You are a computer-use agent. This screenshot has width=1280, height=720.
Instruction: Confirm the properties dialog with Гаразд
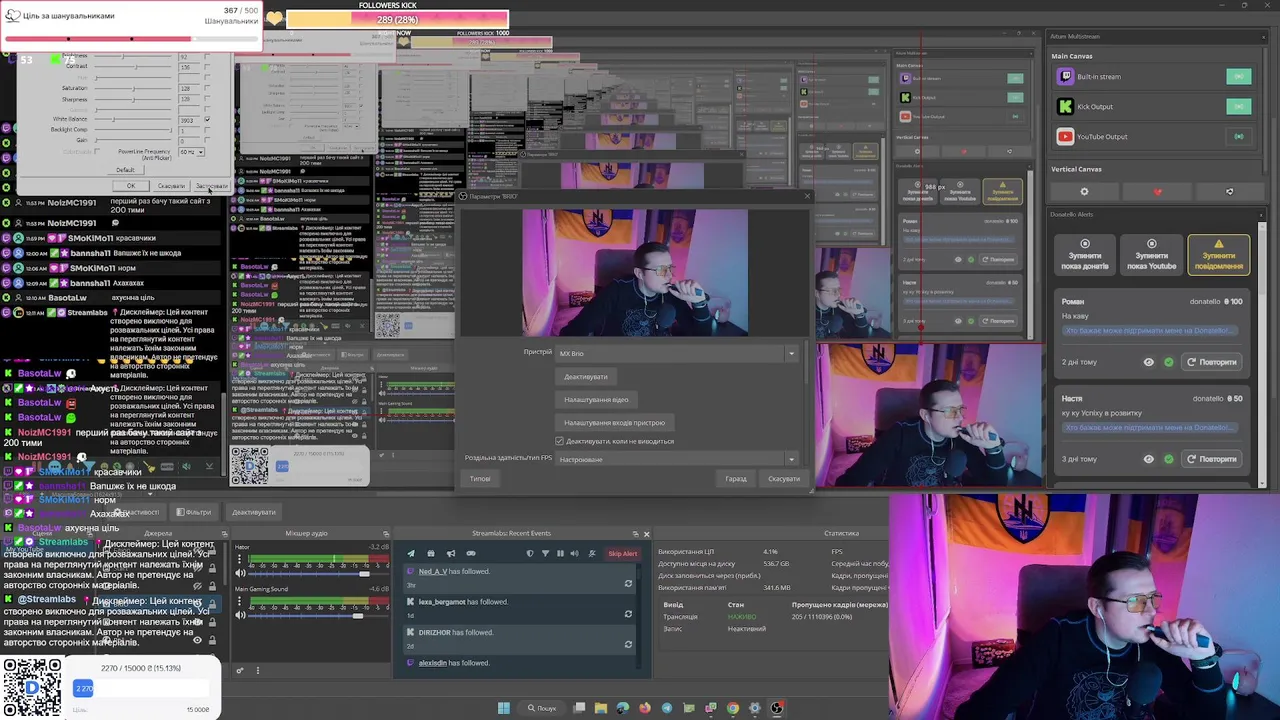[x=736, y=479]
